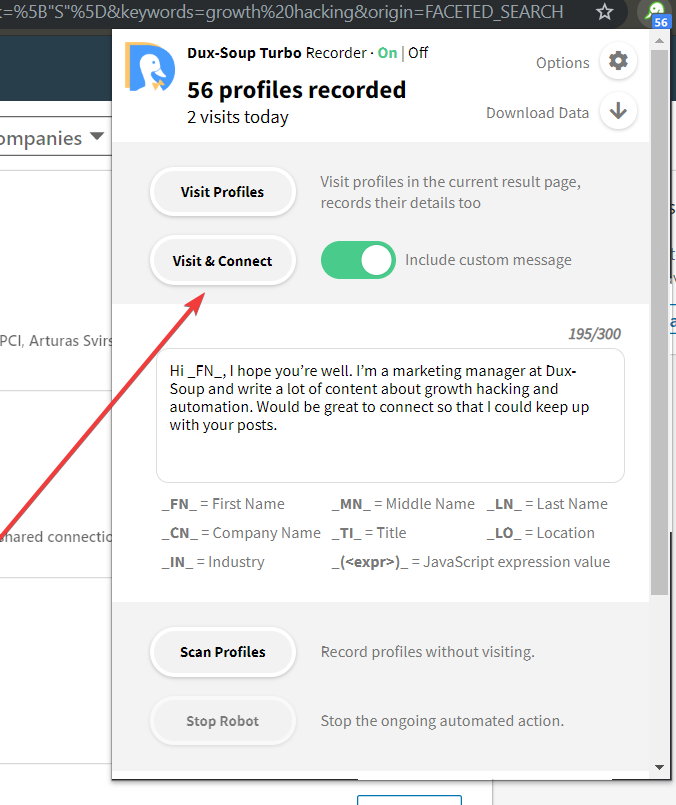Click the Visit profiles in current result description

point(451,193)
